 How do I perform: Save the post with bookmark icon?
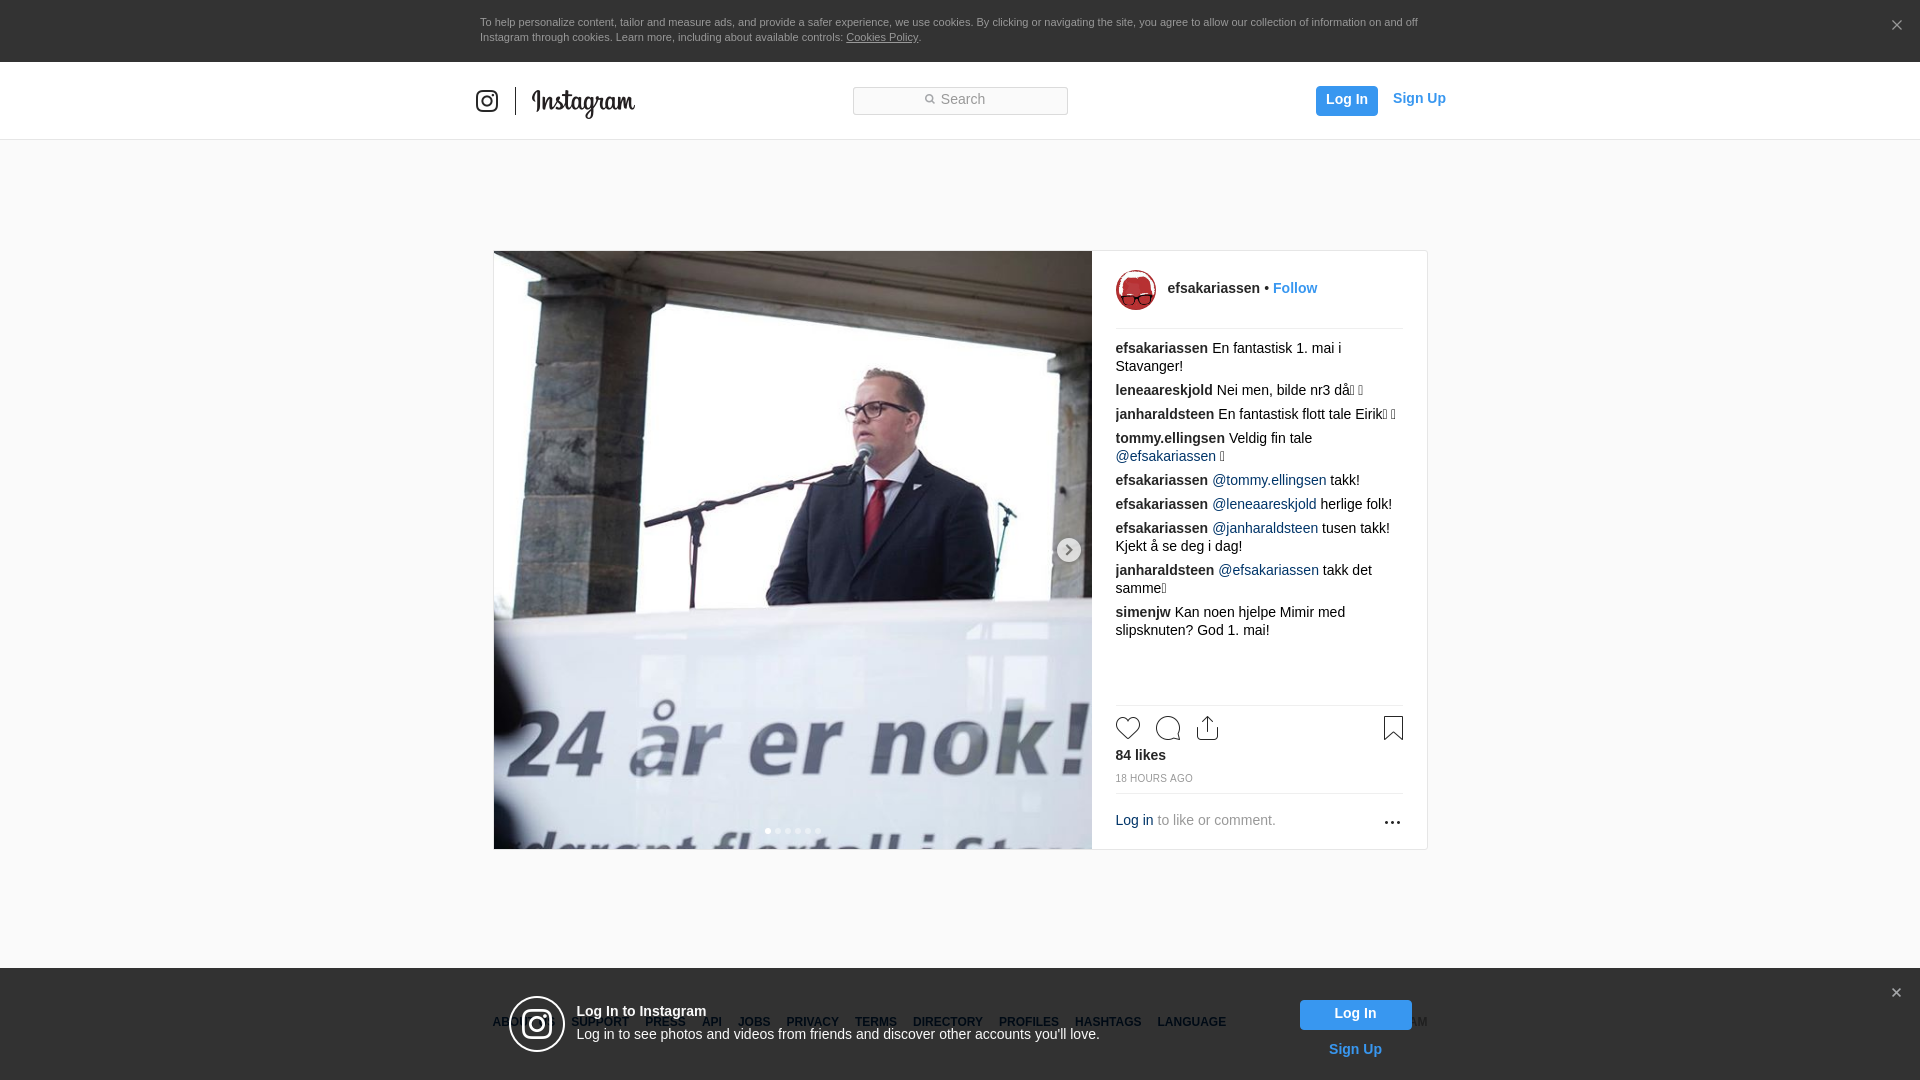[1393, 728]
